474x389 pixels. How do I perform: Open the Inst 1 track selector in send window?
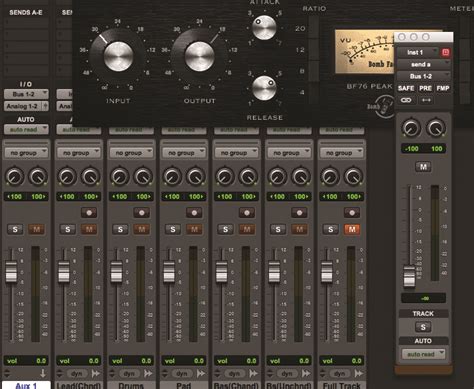tap(418, 52)
